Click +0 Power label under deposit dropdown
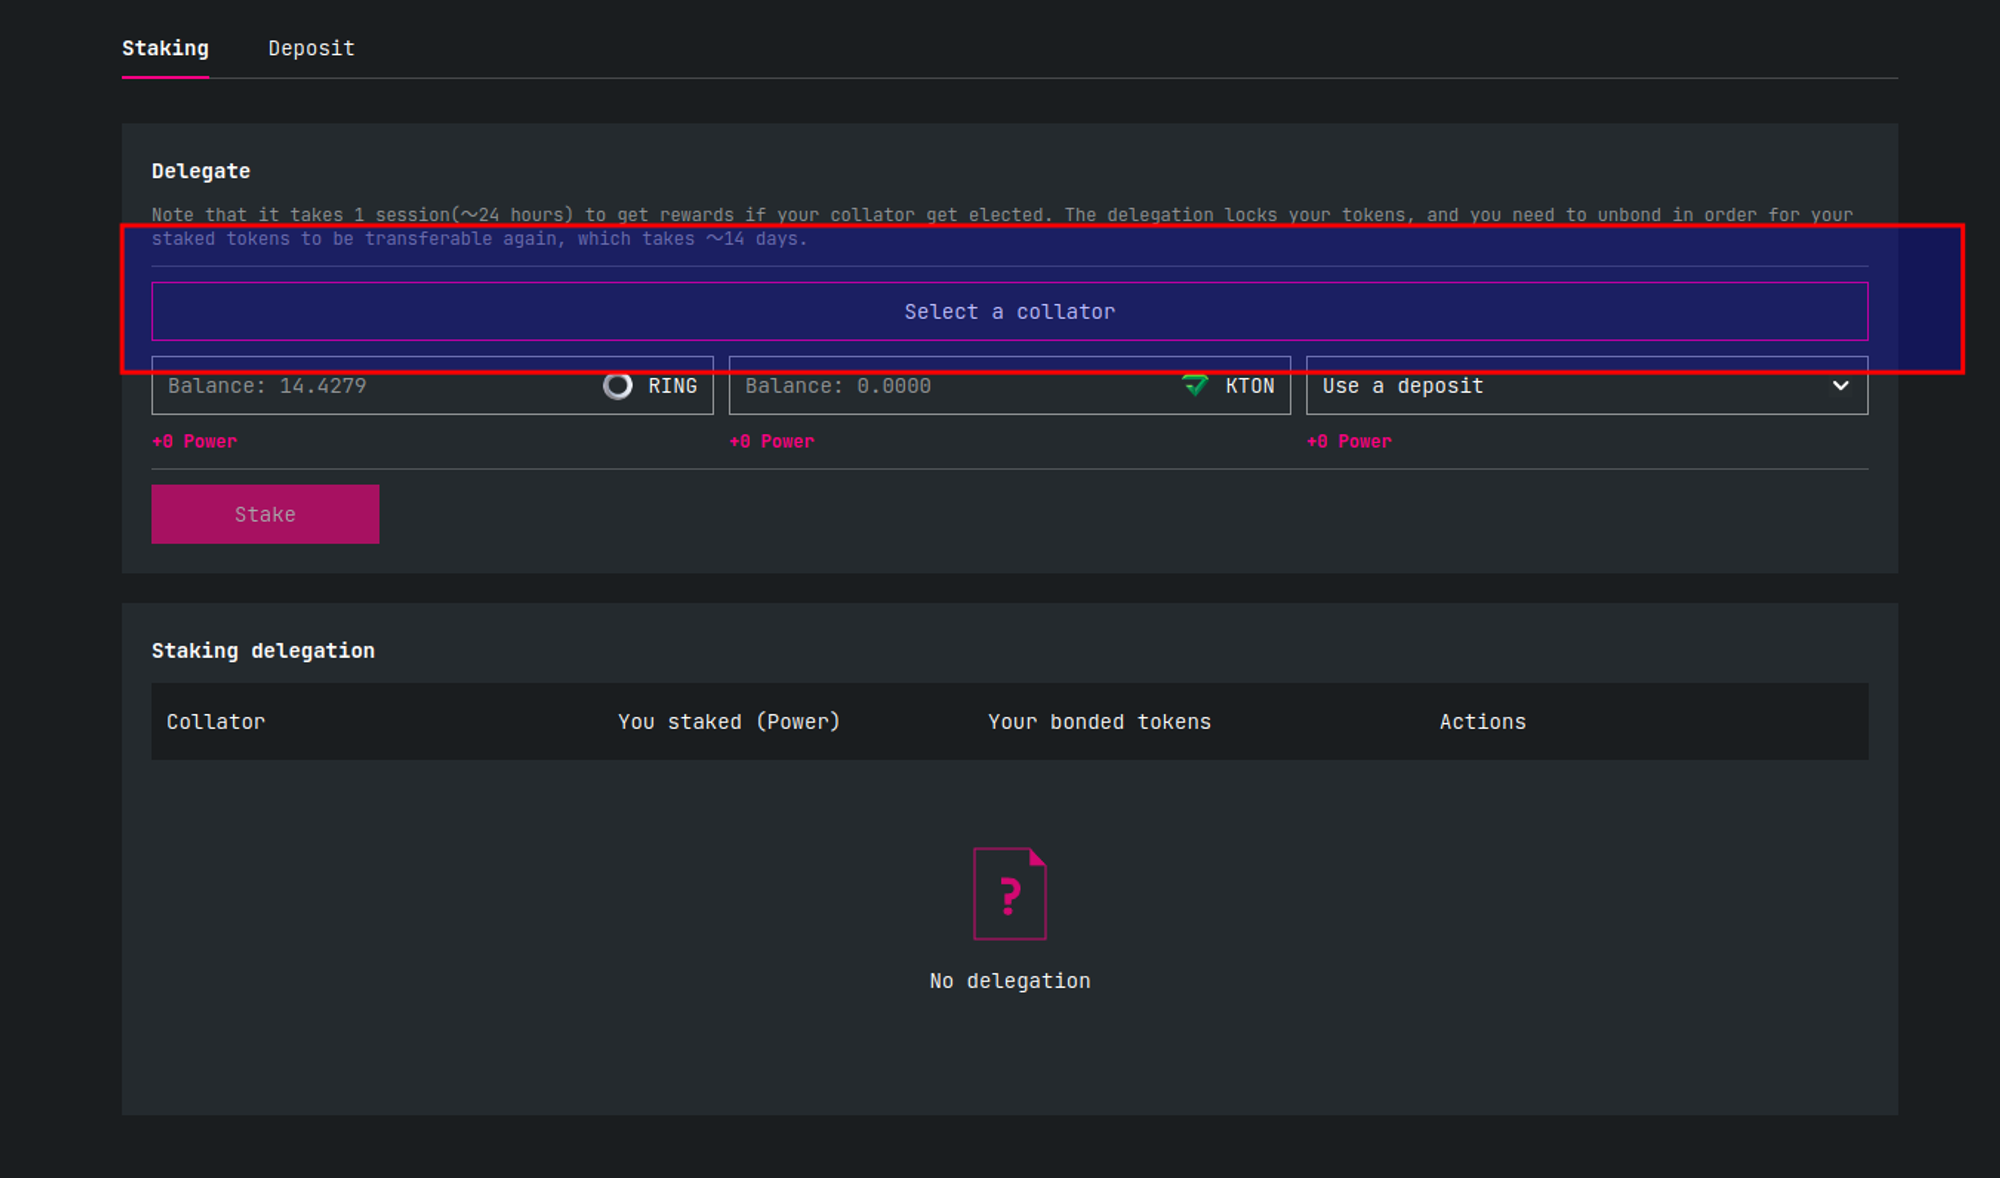The height and width of the screenshot is (1178, 2000). click(x=1349, y=441)
